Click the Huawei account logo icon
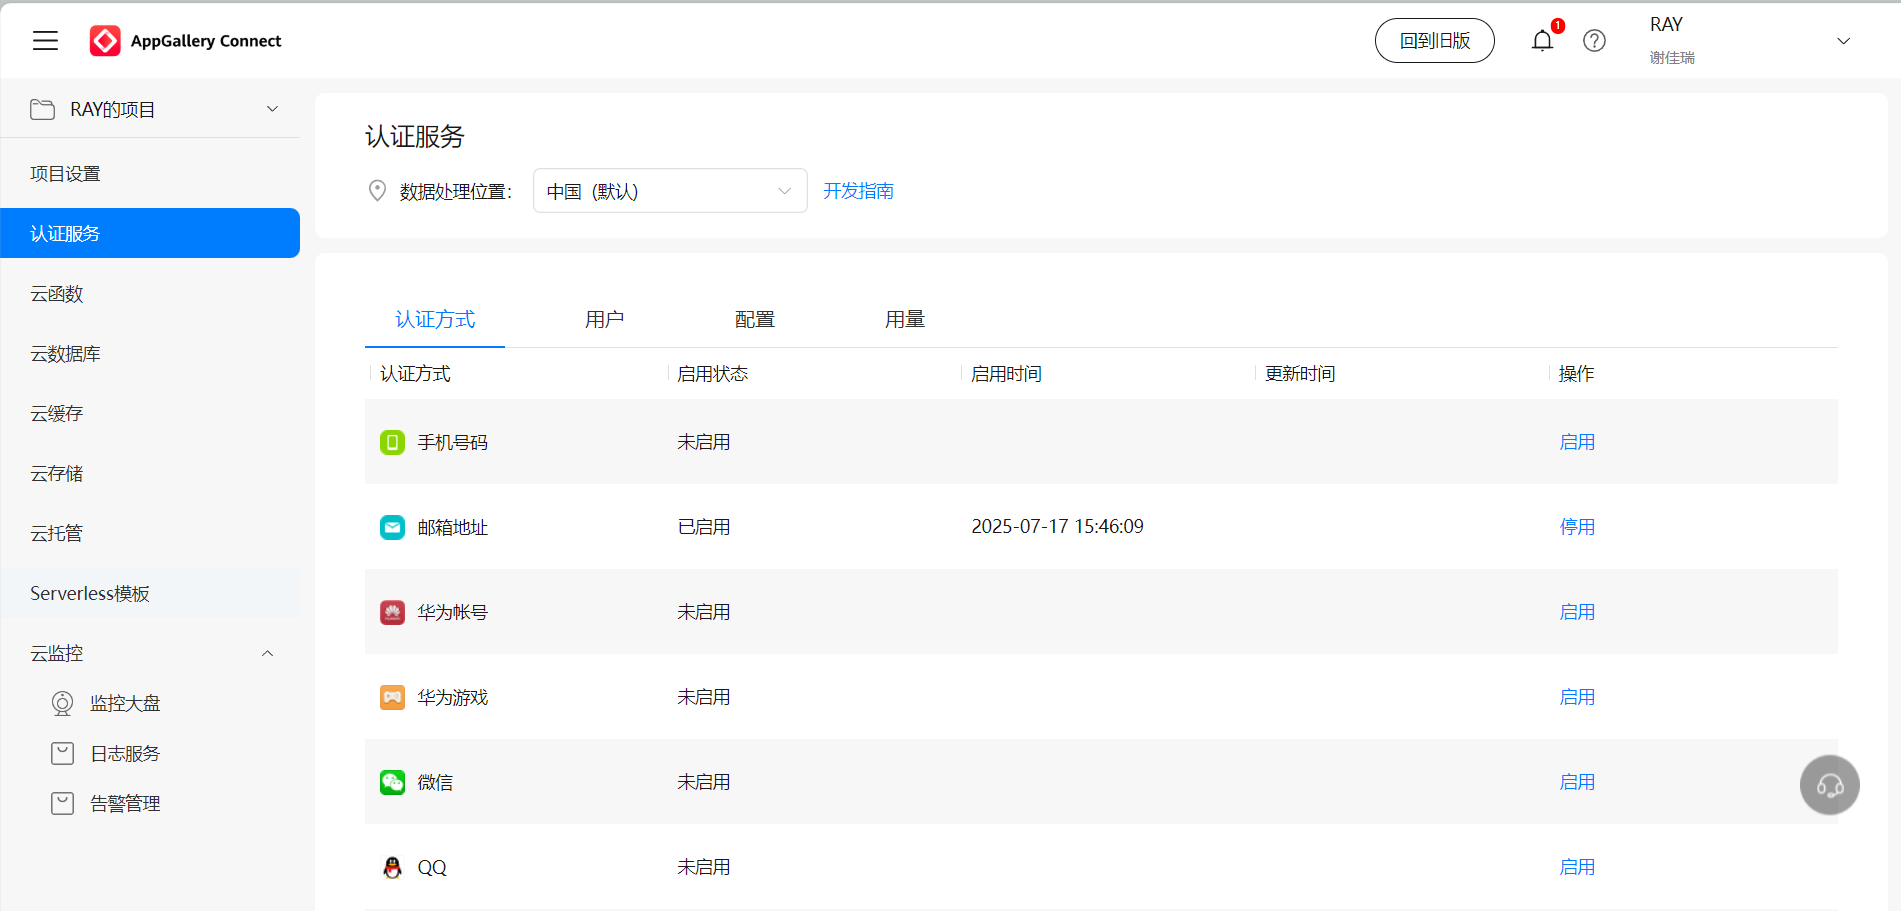The width and height of the screenshot is (1901, 911). (x=392, y=612)
